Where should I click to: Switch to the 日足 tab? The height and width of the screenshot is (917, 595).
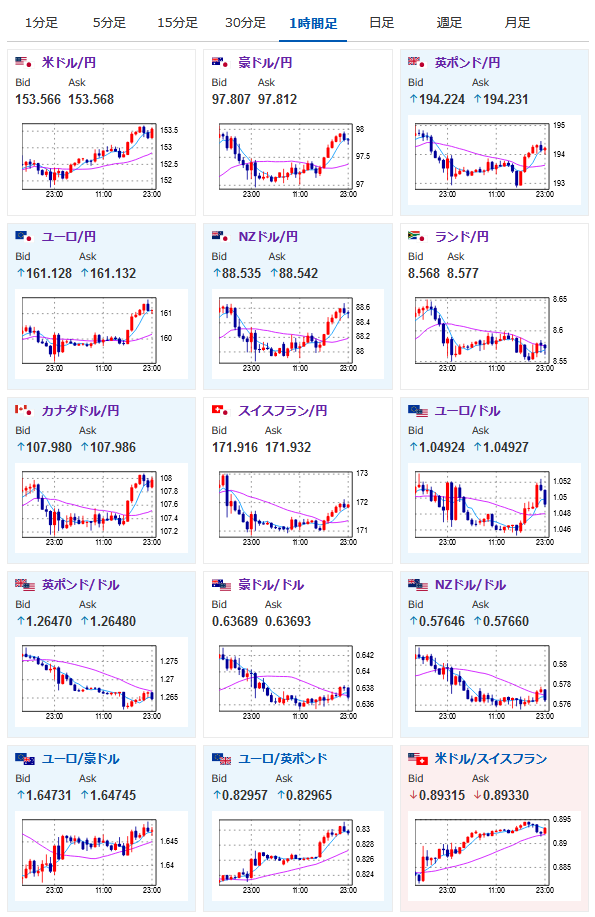381,23
